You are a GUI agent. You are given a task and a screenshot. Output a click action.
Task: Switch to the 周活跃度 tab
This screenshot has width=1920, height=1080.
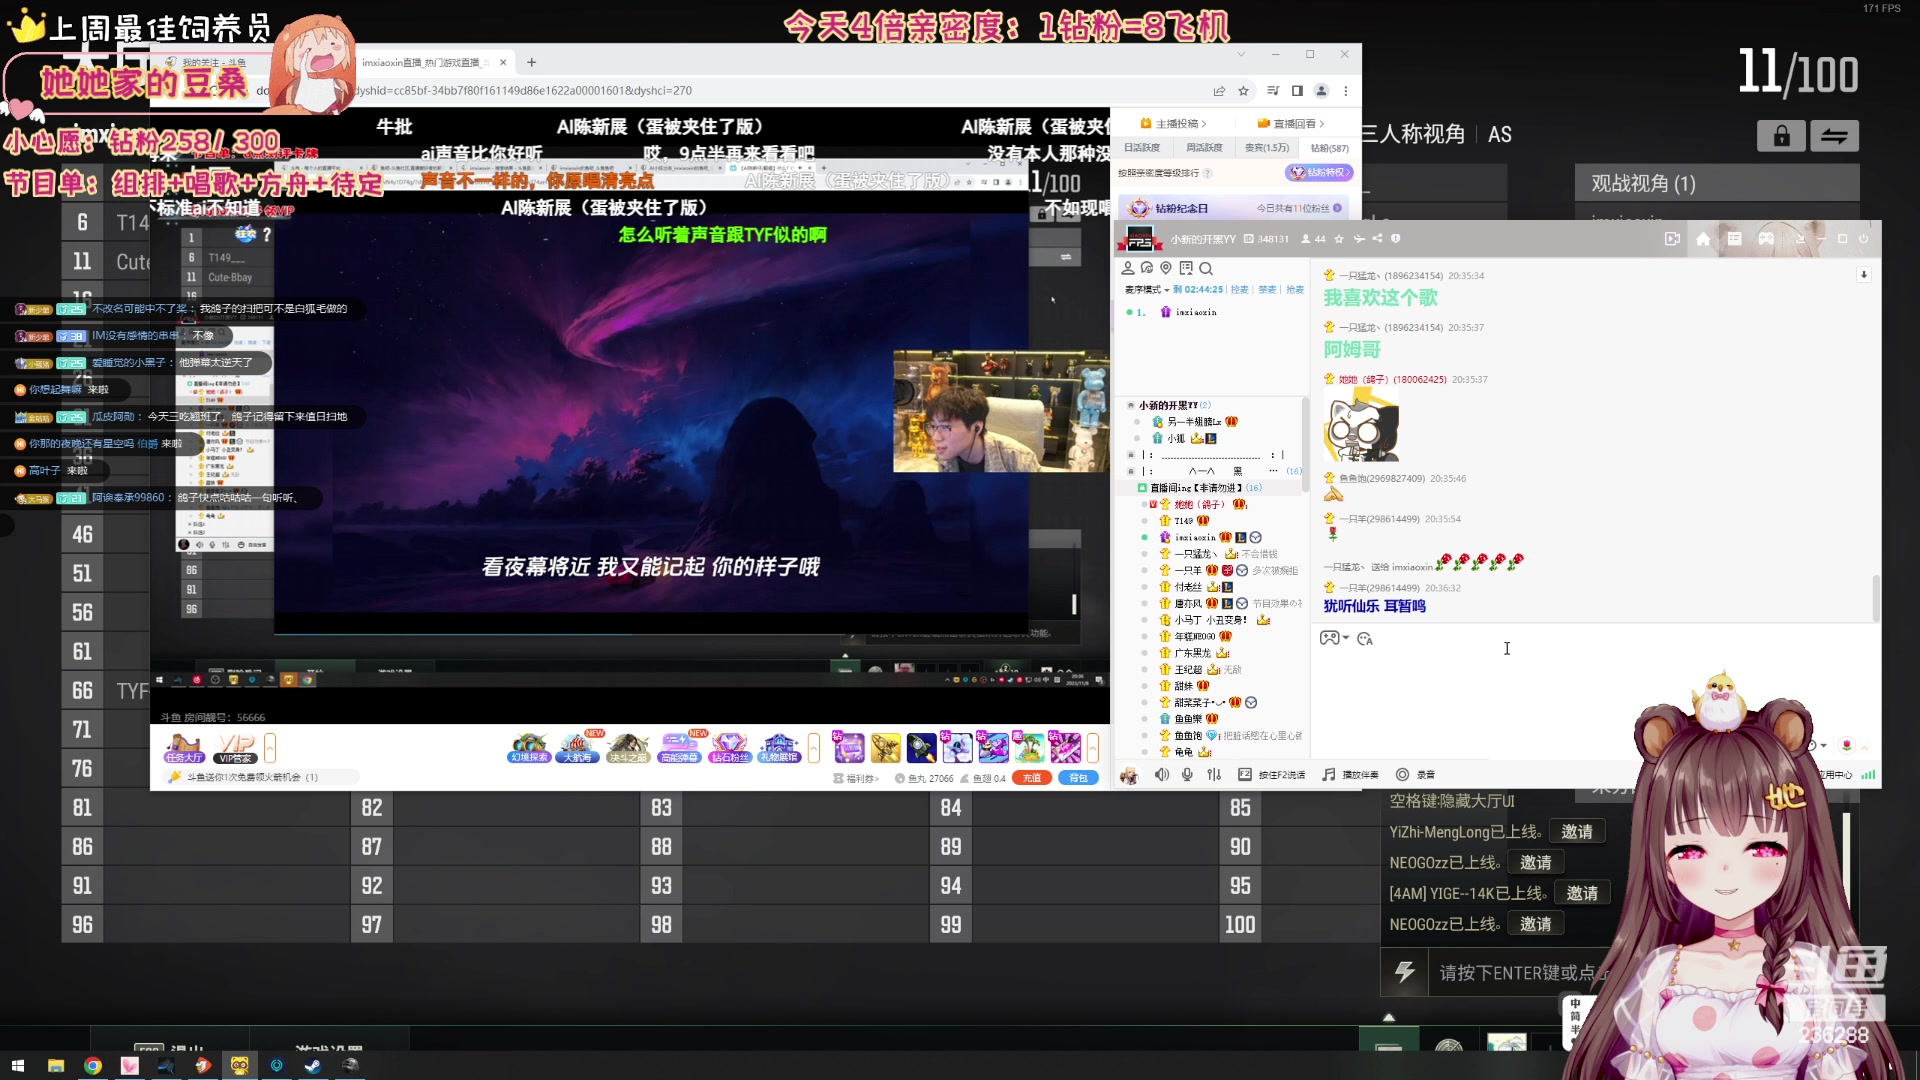coord(1204,148)
